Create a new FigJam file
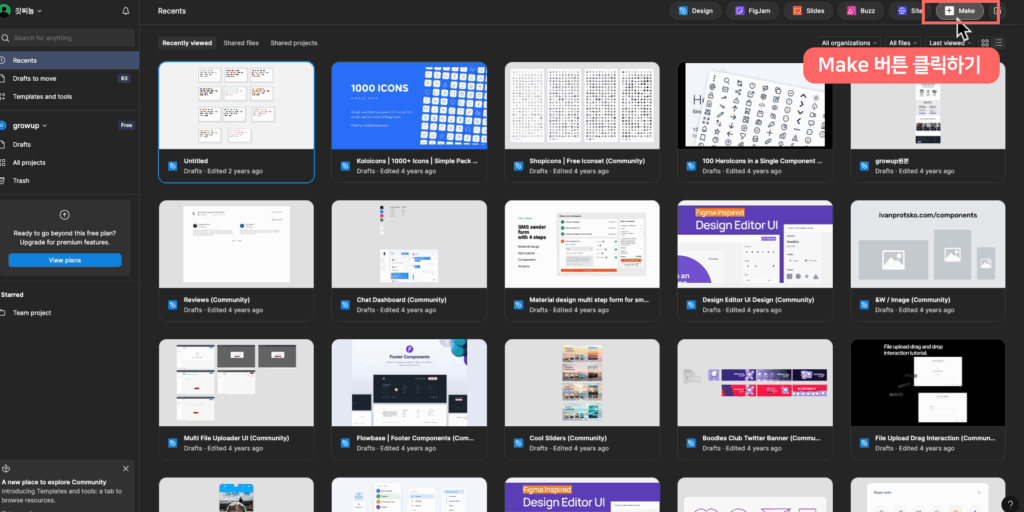This screenshot has height=512, width=1024. (x=753, y=11)
